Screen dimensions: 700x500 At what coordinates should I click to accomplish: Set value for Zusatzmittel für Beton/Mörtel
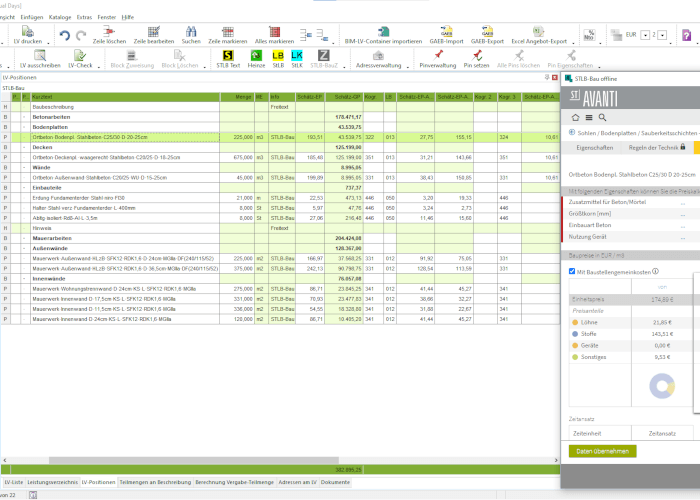[x=683, y=203]
